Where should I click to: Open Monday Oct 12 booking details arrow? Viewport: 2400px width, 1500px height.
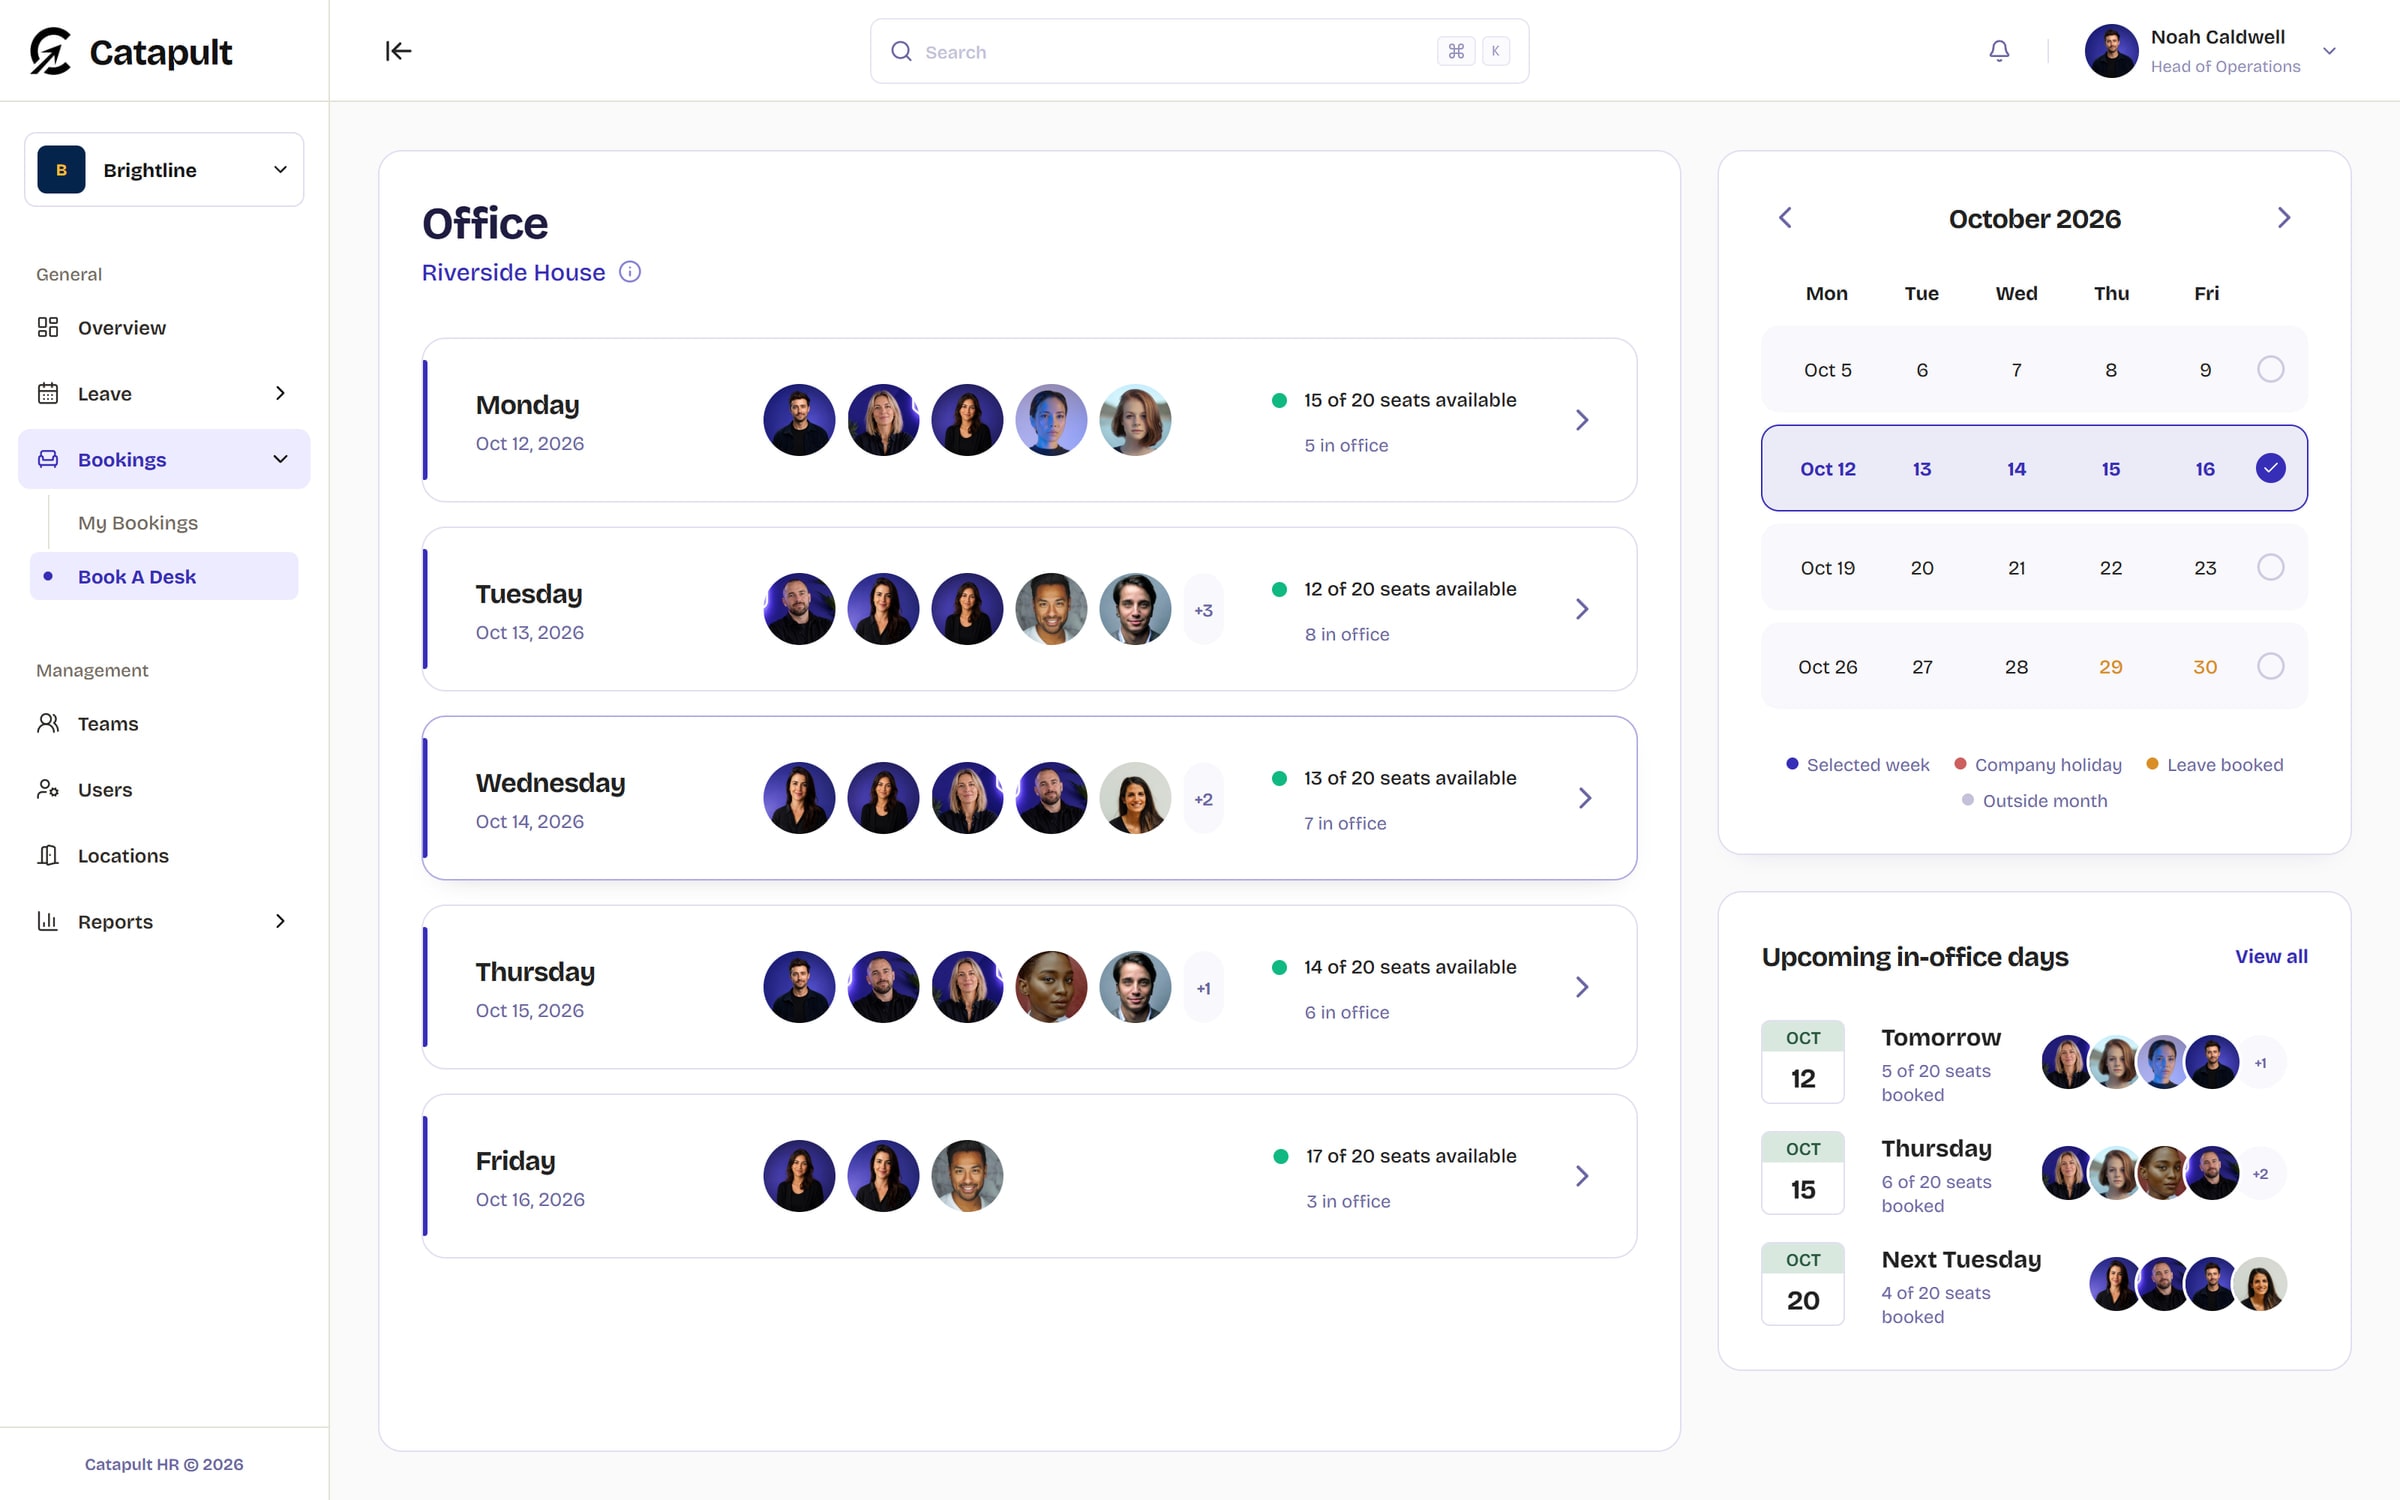(x=1582, y=420)
